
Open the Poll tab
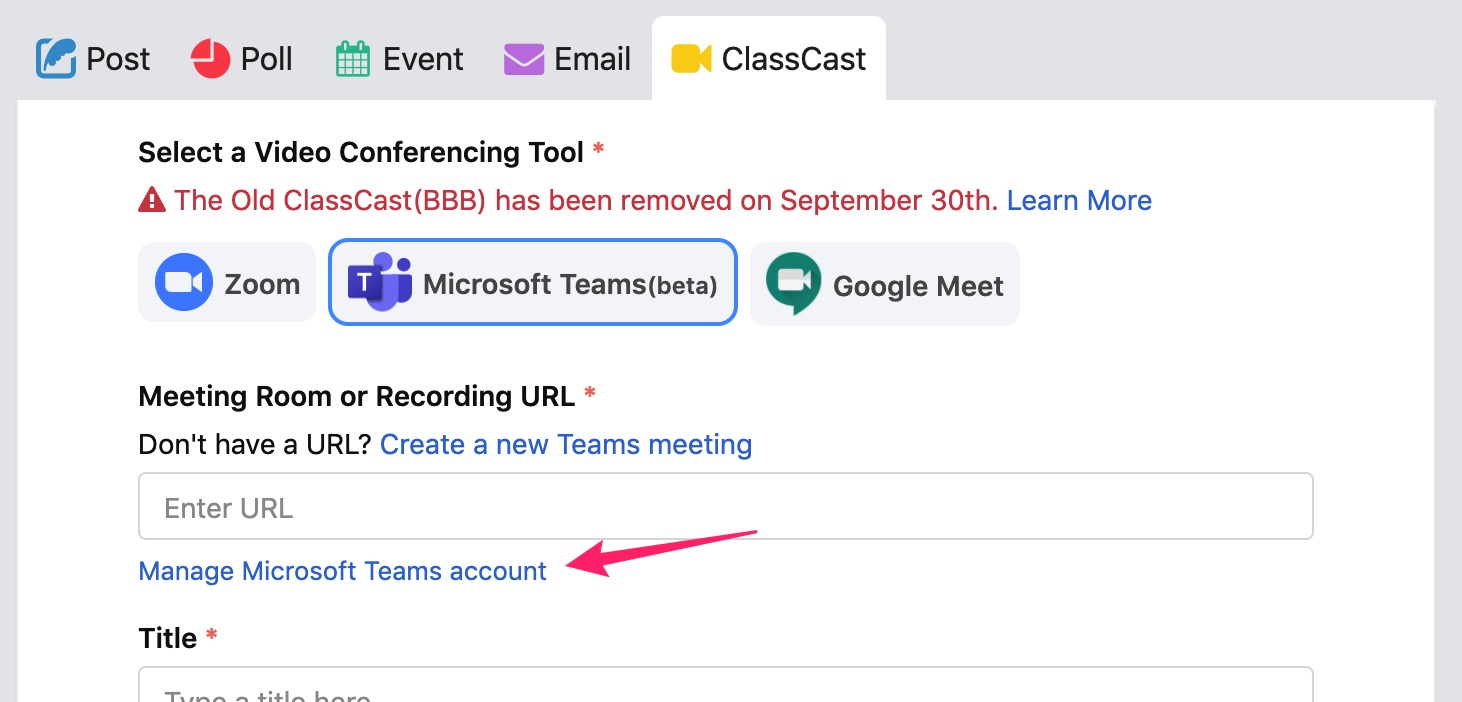[x=242, y=59]
